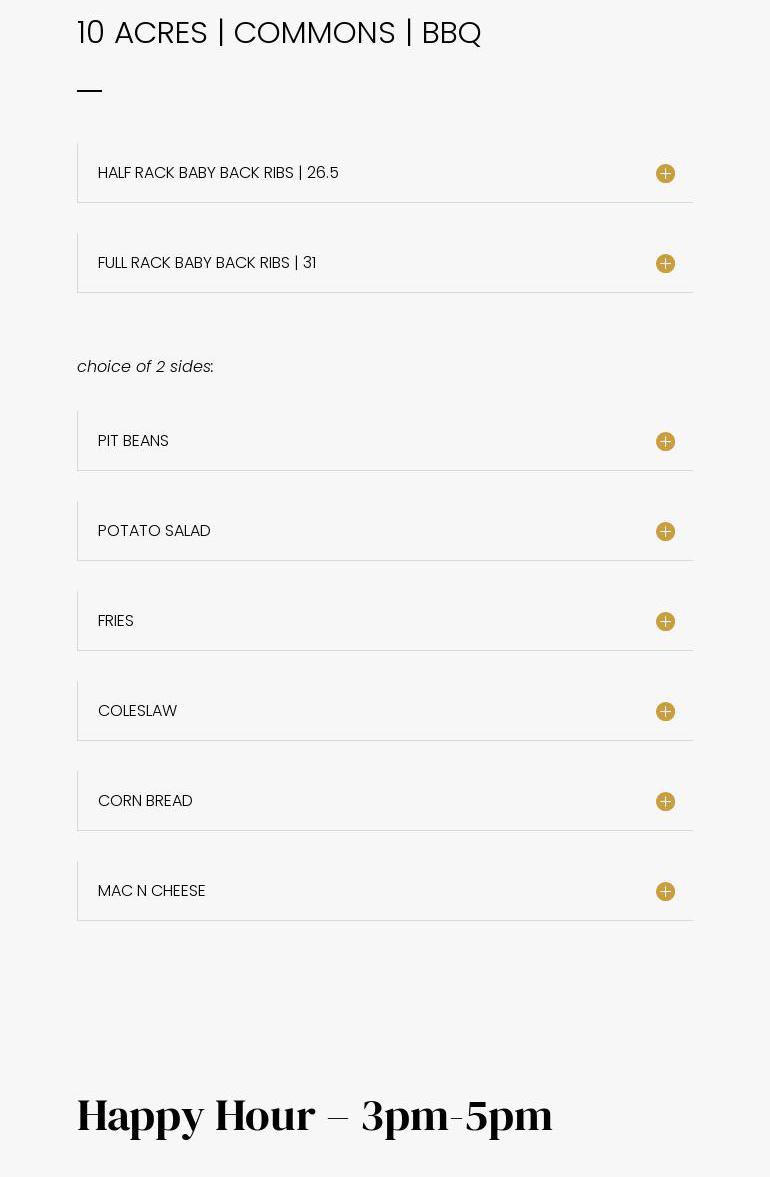Click the plus icon beside Fries
This screenshot has width=770, height=1177.
tap(665, 622)
